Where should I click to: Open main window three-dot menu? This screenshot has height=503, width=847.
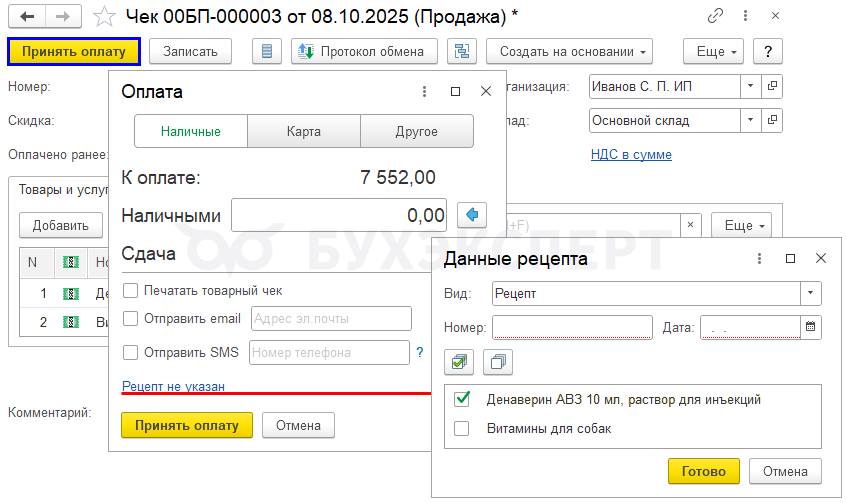click(x=745, y=16)
